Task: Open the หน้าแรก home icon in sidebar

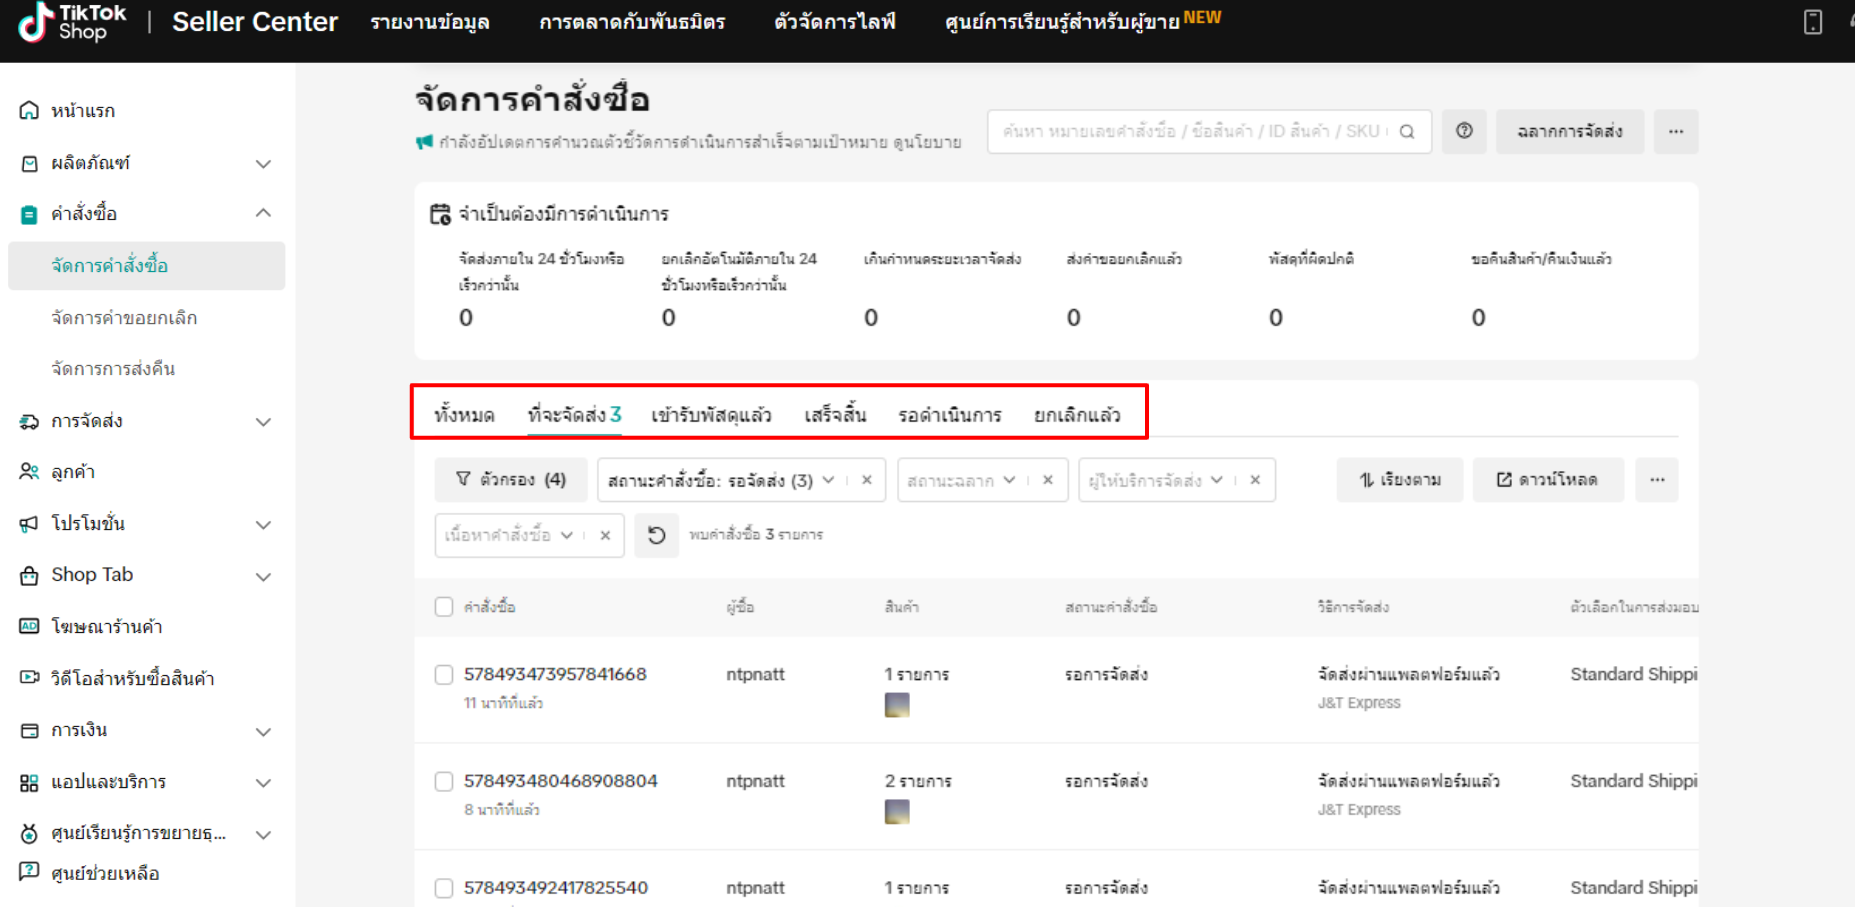Action: [x=29, y=110]
